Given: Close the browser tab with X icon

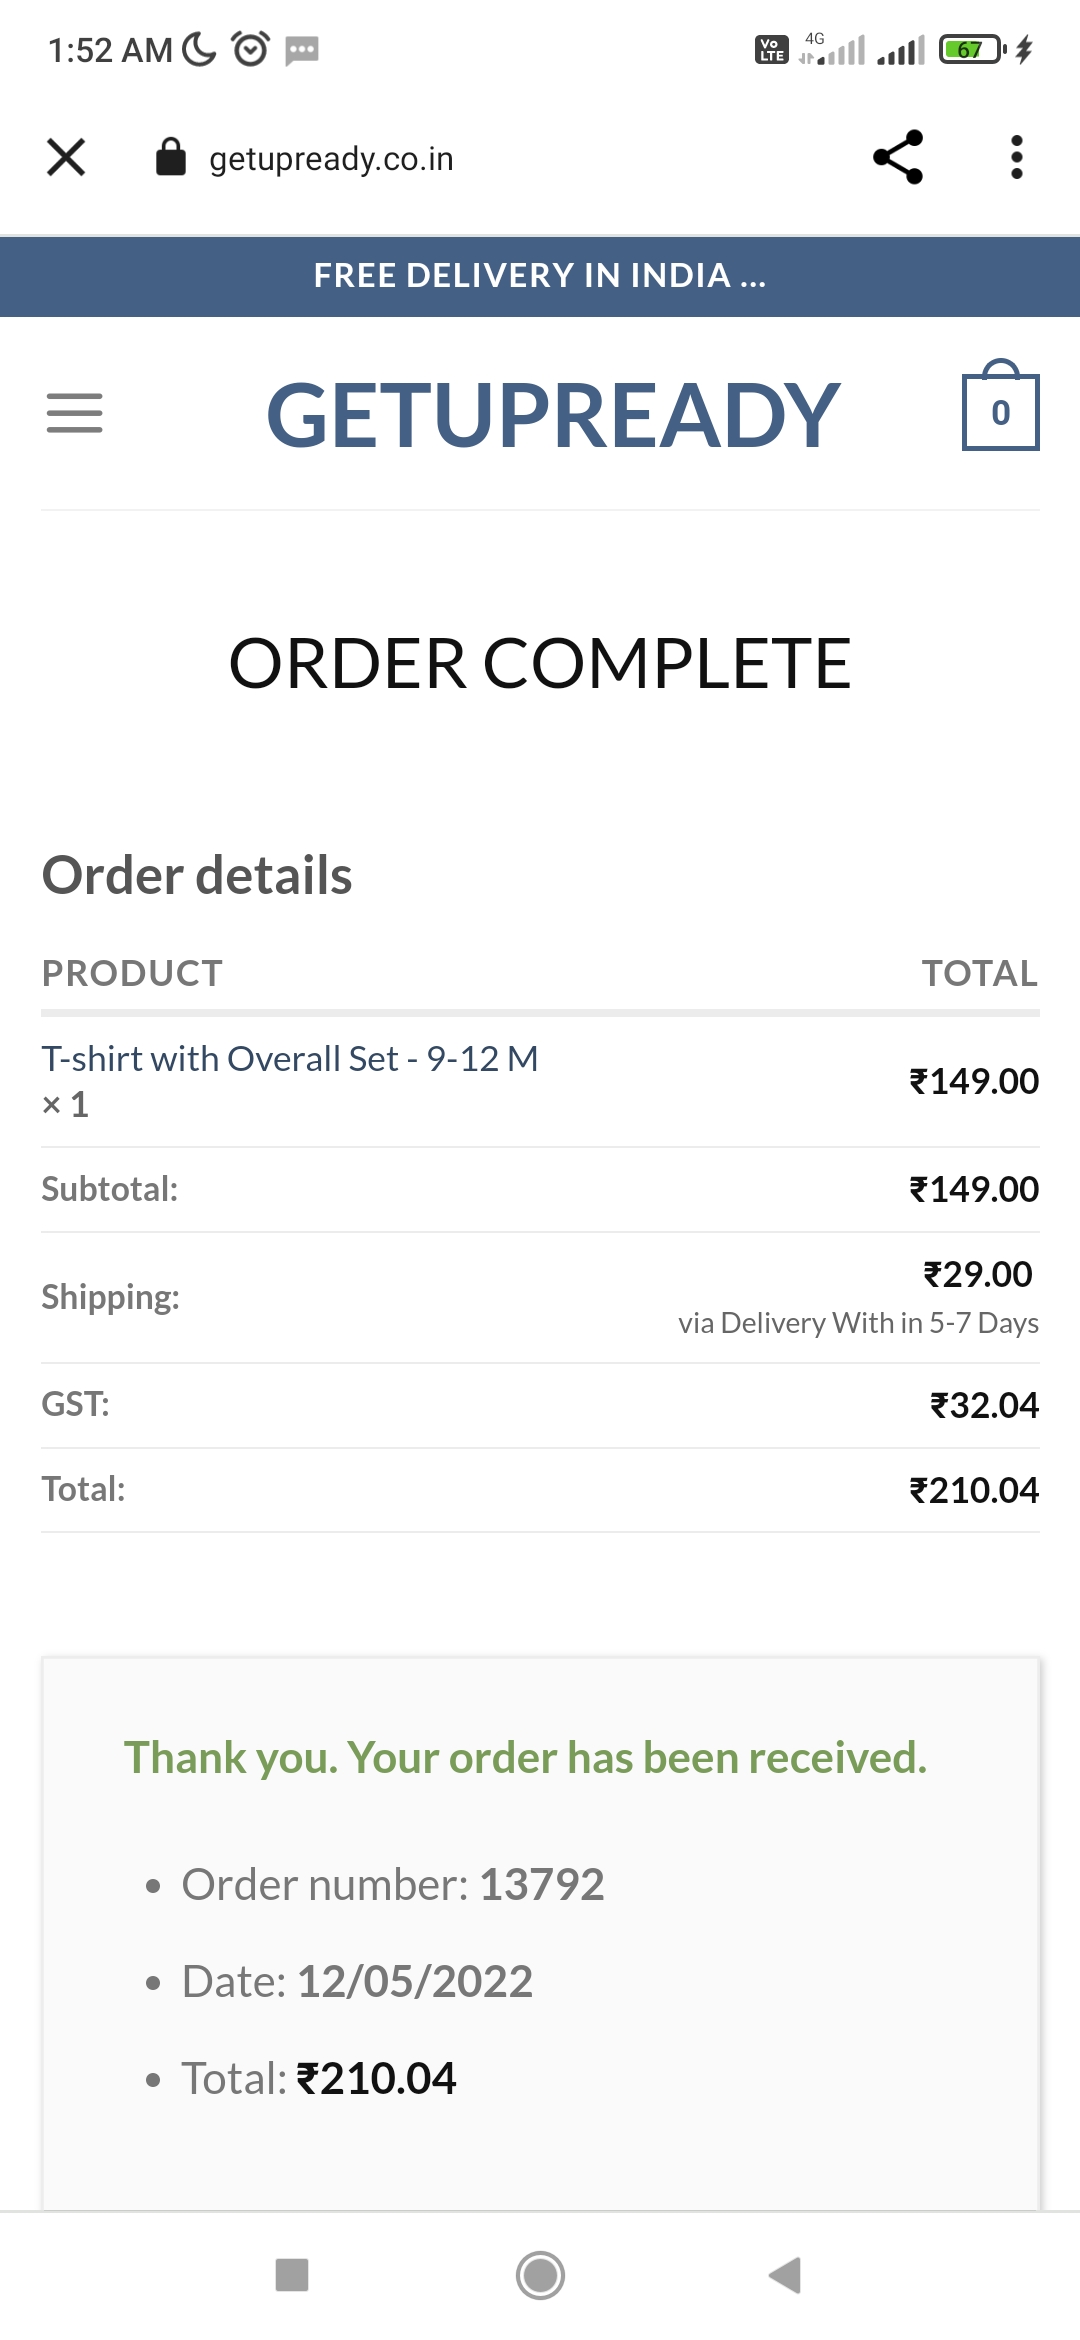Looking at the screenshot, I should 66,157.
